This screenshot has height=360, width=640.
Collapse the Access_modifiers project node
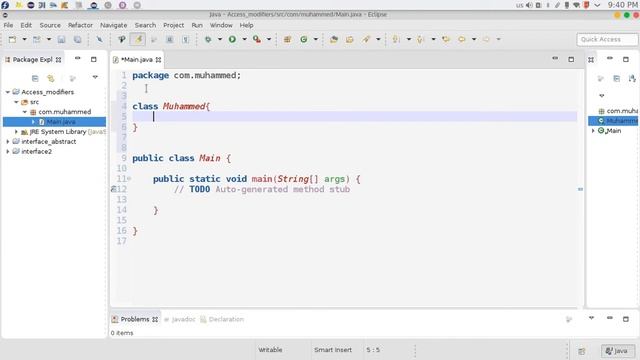[x=8, y=92]
